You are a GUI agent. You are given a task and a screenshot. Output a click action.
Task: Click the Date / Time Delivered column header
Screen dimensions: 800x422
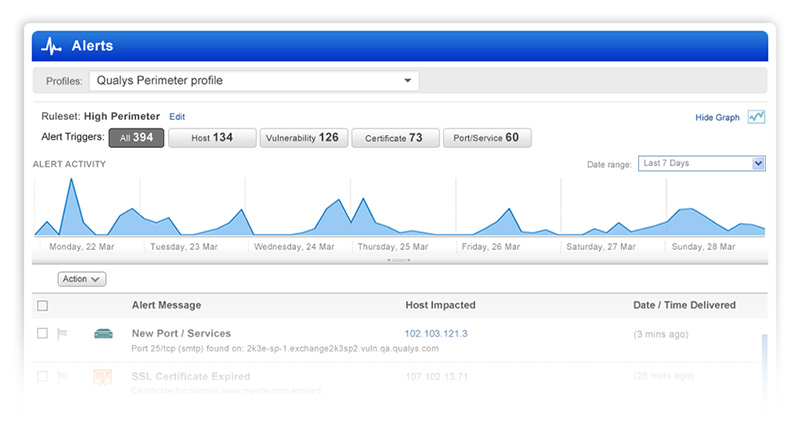(x=684, y=305)
